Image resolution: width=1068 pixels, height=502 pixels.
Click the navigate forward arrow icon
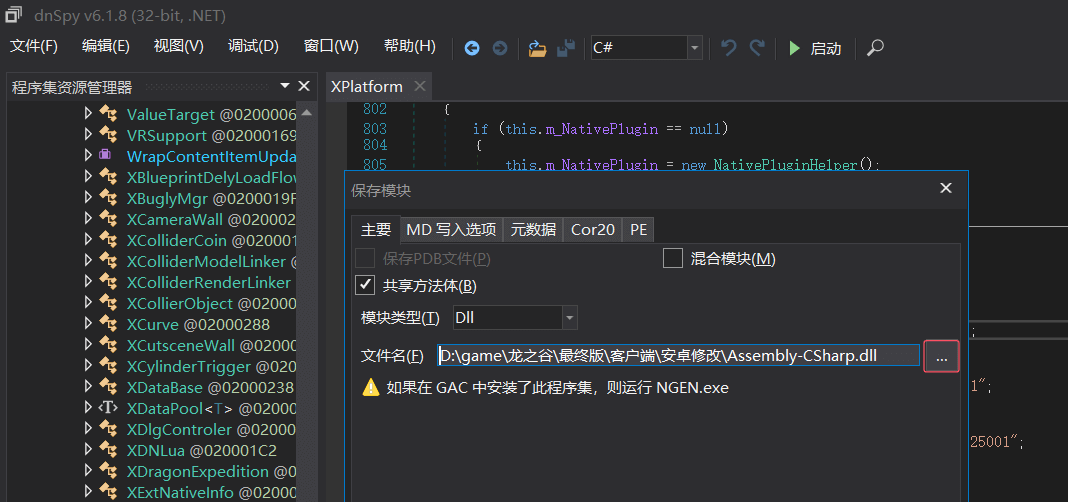point(500,48)
